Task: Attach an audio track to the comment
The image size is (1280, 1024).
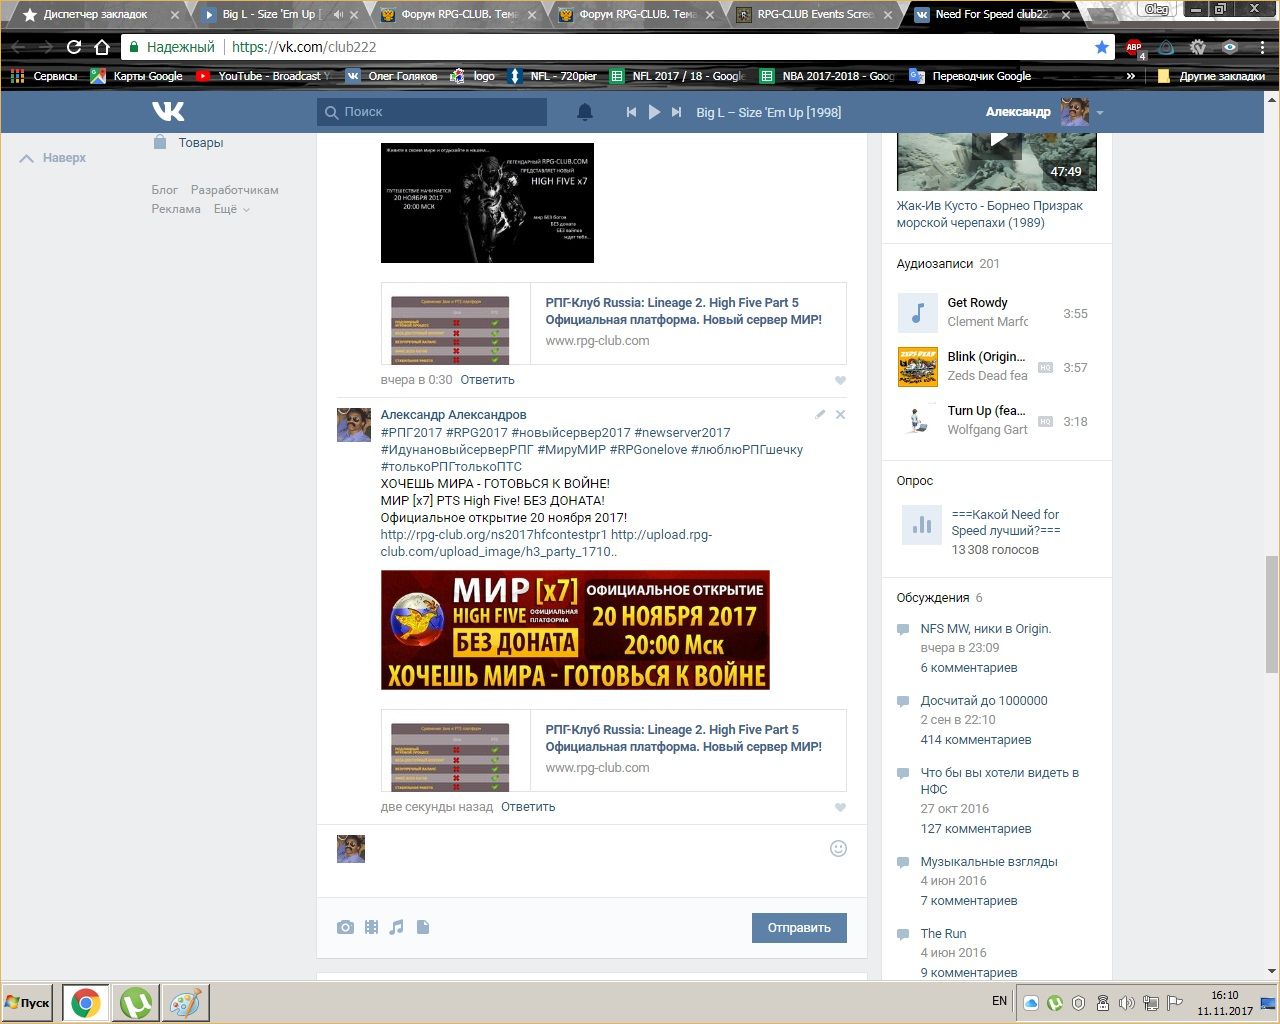Action: point(397,927)
